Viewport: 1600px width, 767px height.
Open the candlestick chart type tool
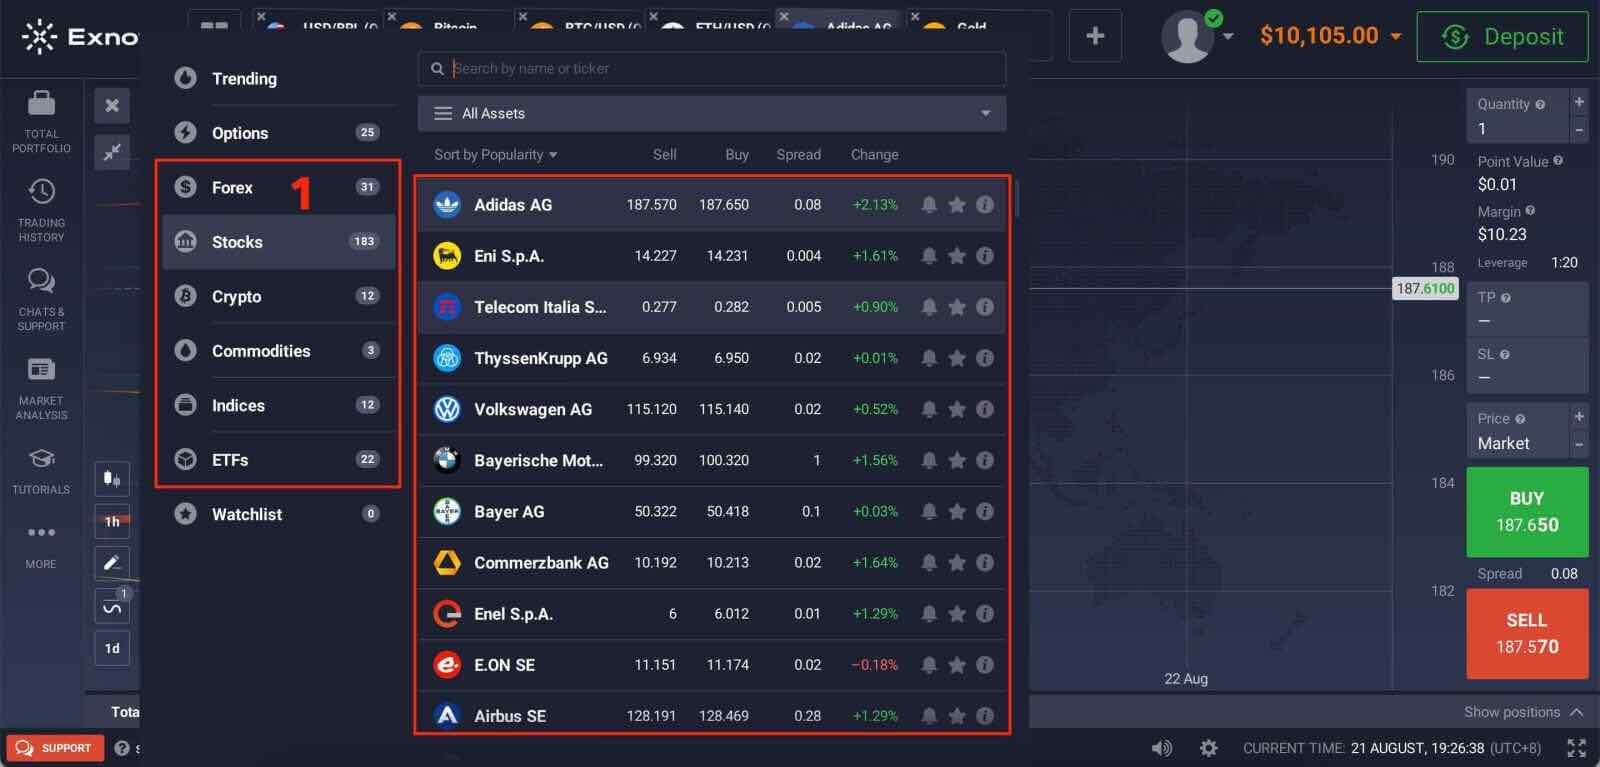coord(112,478)
